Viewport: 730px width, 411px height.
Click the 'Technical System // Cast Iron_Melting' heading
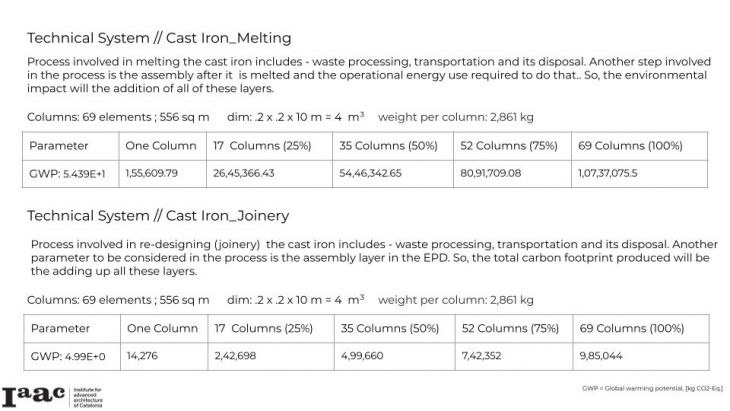159,39
